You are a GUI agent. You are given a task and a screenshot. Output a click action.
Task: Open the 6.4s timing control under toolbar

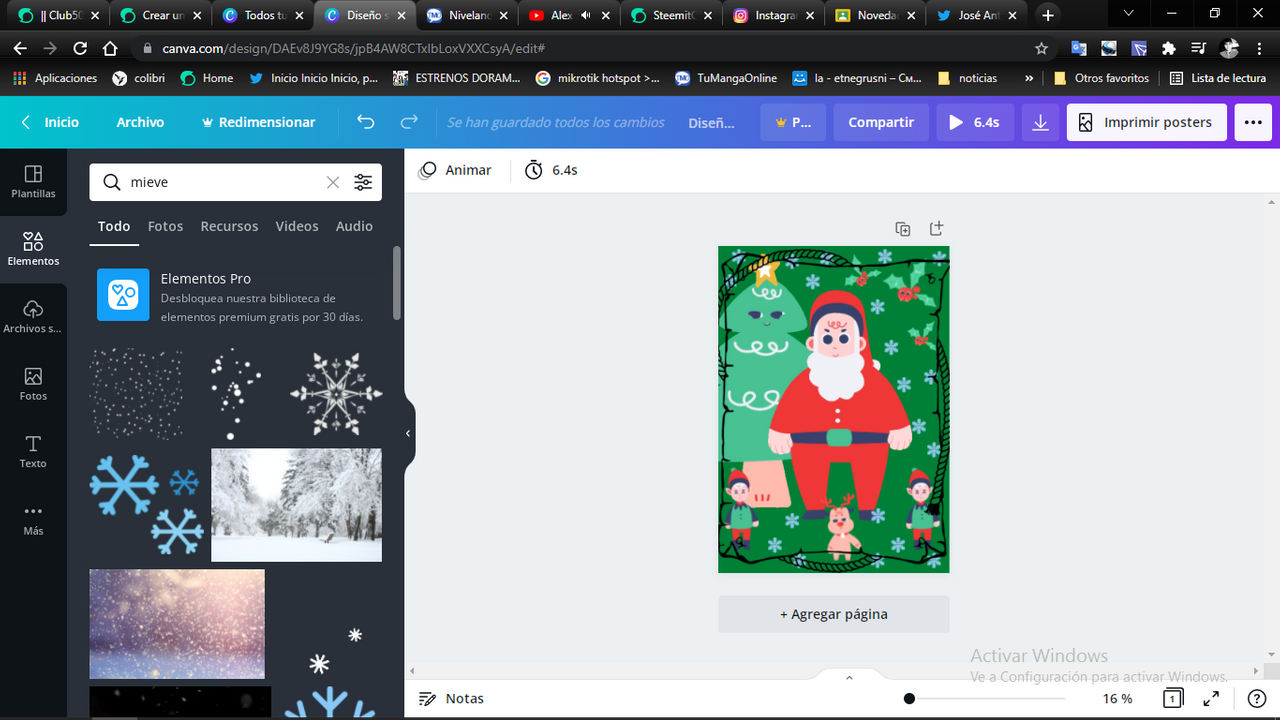pos(552,170)
